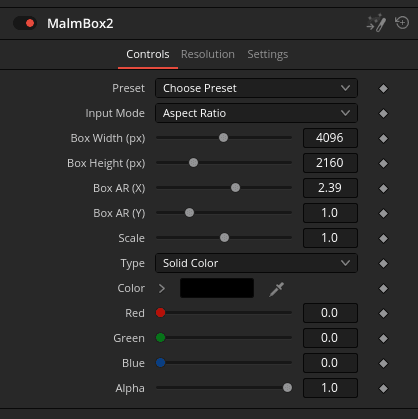418x419 pixels.
Task: Switch to the Resolution tab
Action: (208, 54)
